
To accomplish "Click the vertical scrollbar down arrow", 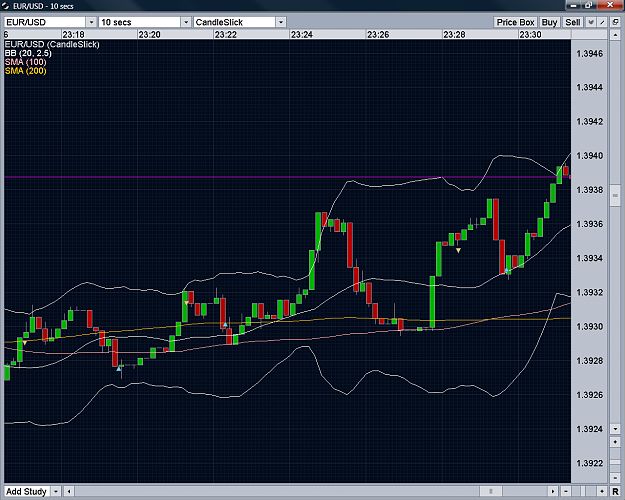I will coord(615,429).
